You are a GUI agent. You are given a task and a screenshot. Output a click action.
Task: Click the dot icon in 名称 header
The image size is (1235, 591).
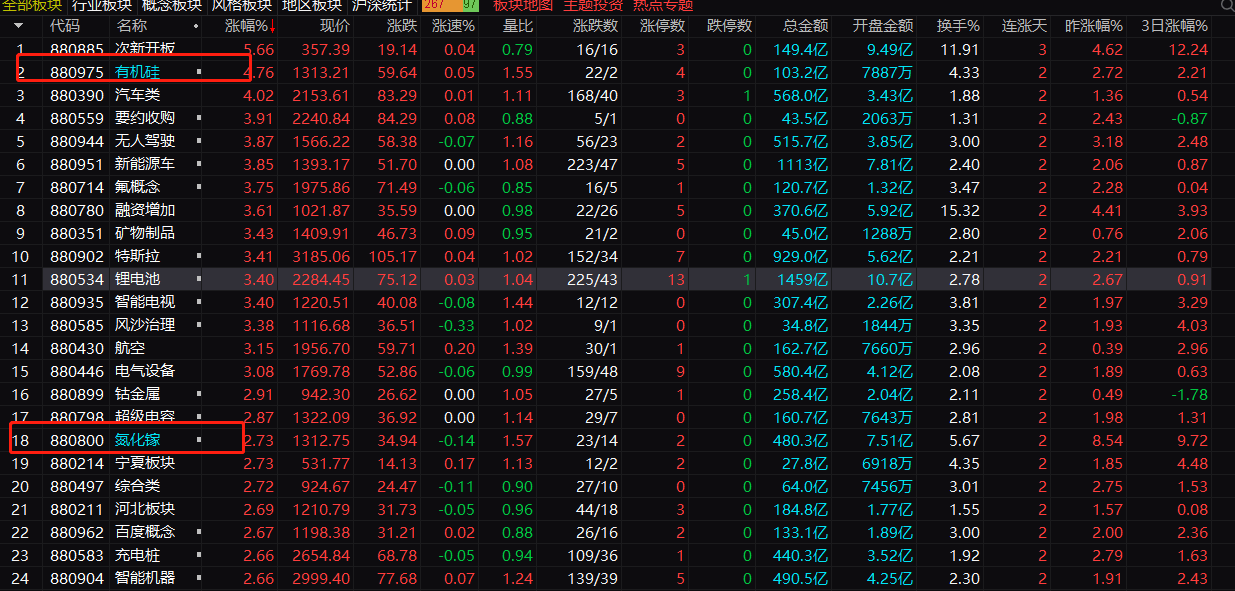coord(195,26)
